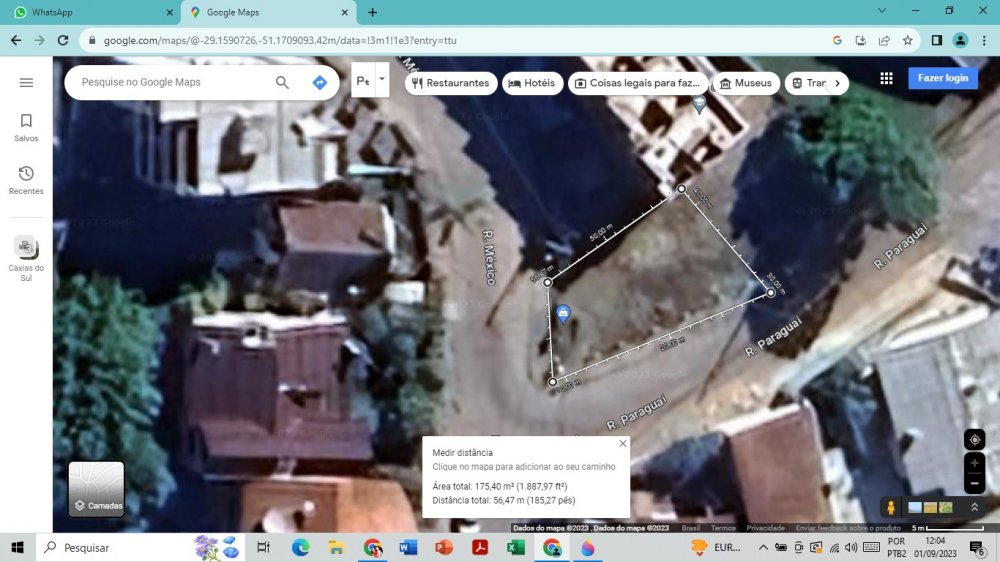
Task: Click the Pesquise no Google Maps field
Action: [x=170, y=83]
